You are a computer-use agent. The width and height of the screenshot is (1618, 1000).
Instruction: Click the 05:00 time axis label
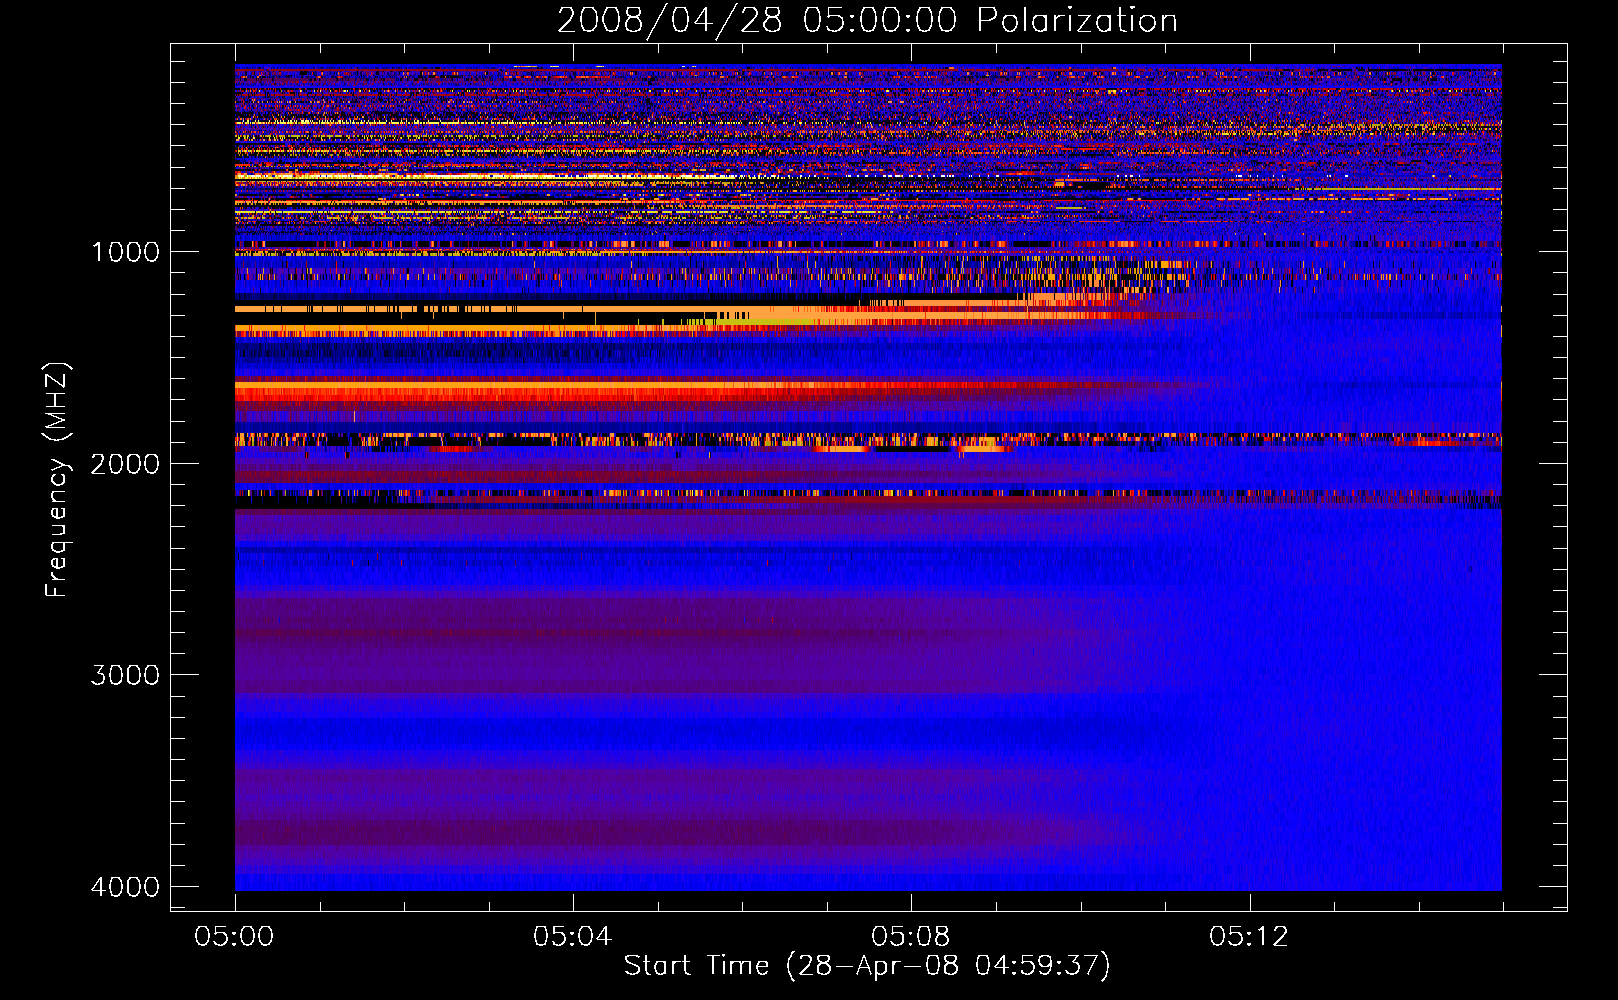coord(235,937)
